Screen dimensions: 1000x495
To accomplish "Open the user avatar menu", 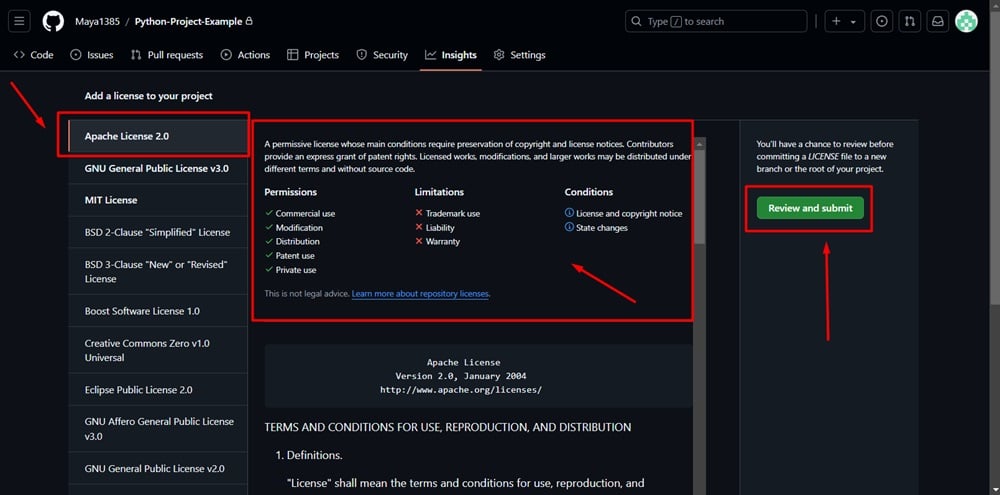I will [966, 21].
